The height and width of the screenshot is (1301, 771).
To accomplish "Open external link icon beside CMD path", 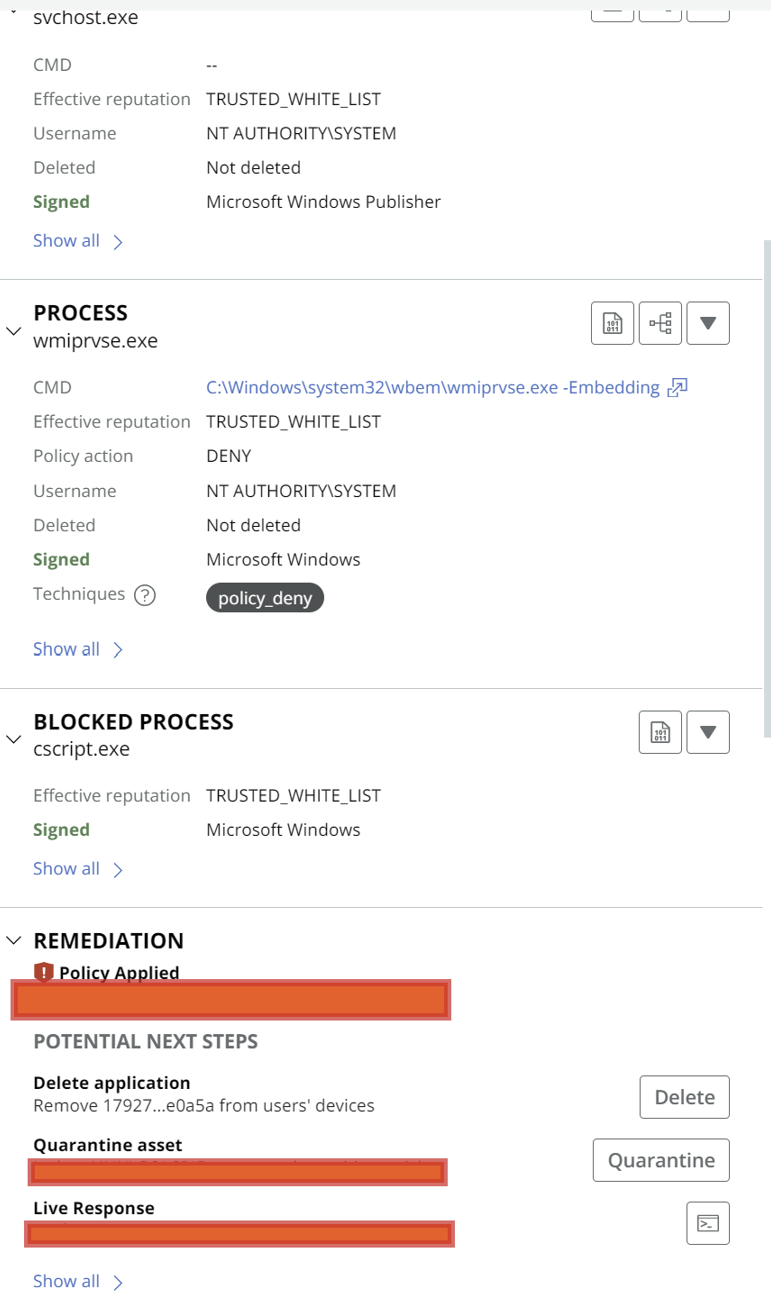I will [x=678, y=388].
